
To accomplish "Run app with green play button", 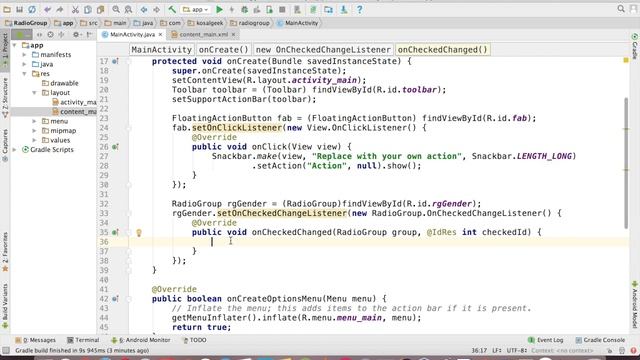I will 219,9.
